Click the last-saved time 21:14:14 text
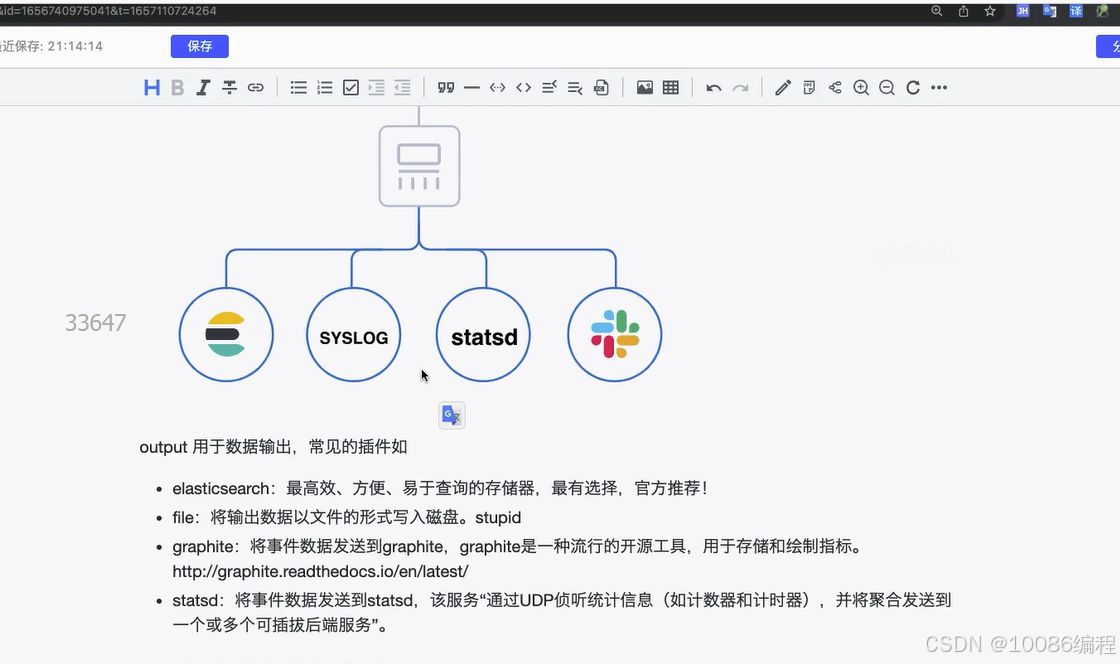Viewport: 1120px width, 664px height. (75, 46)
